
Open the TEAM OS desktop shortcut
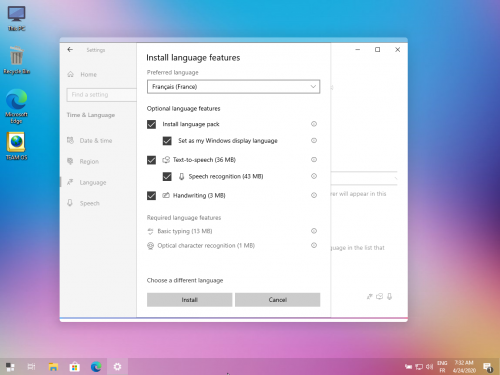[16, 146]
